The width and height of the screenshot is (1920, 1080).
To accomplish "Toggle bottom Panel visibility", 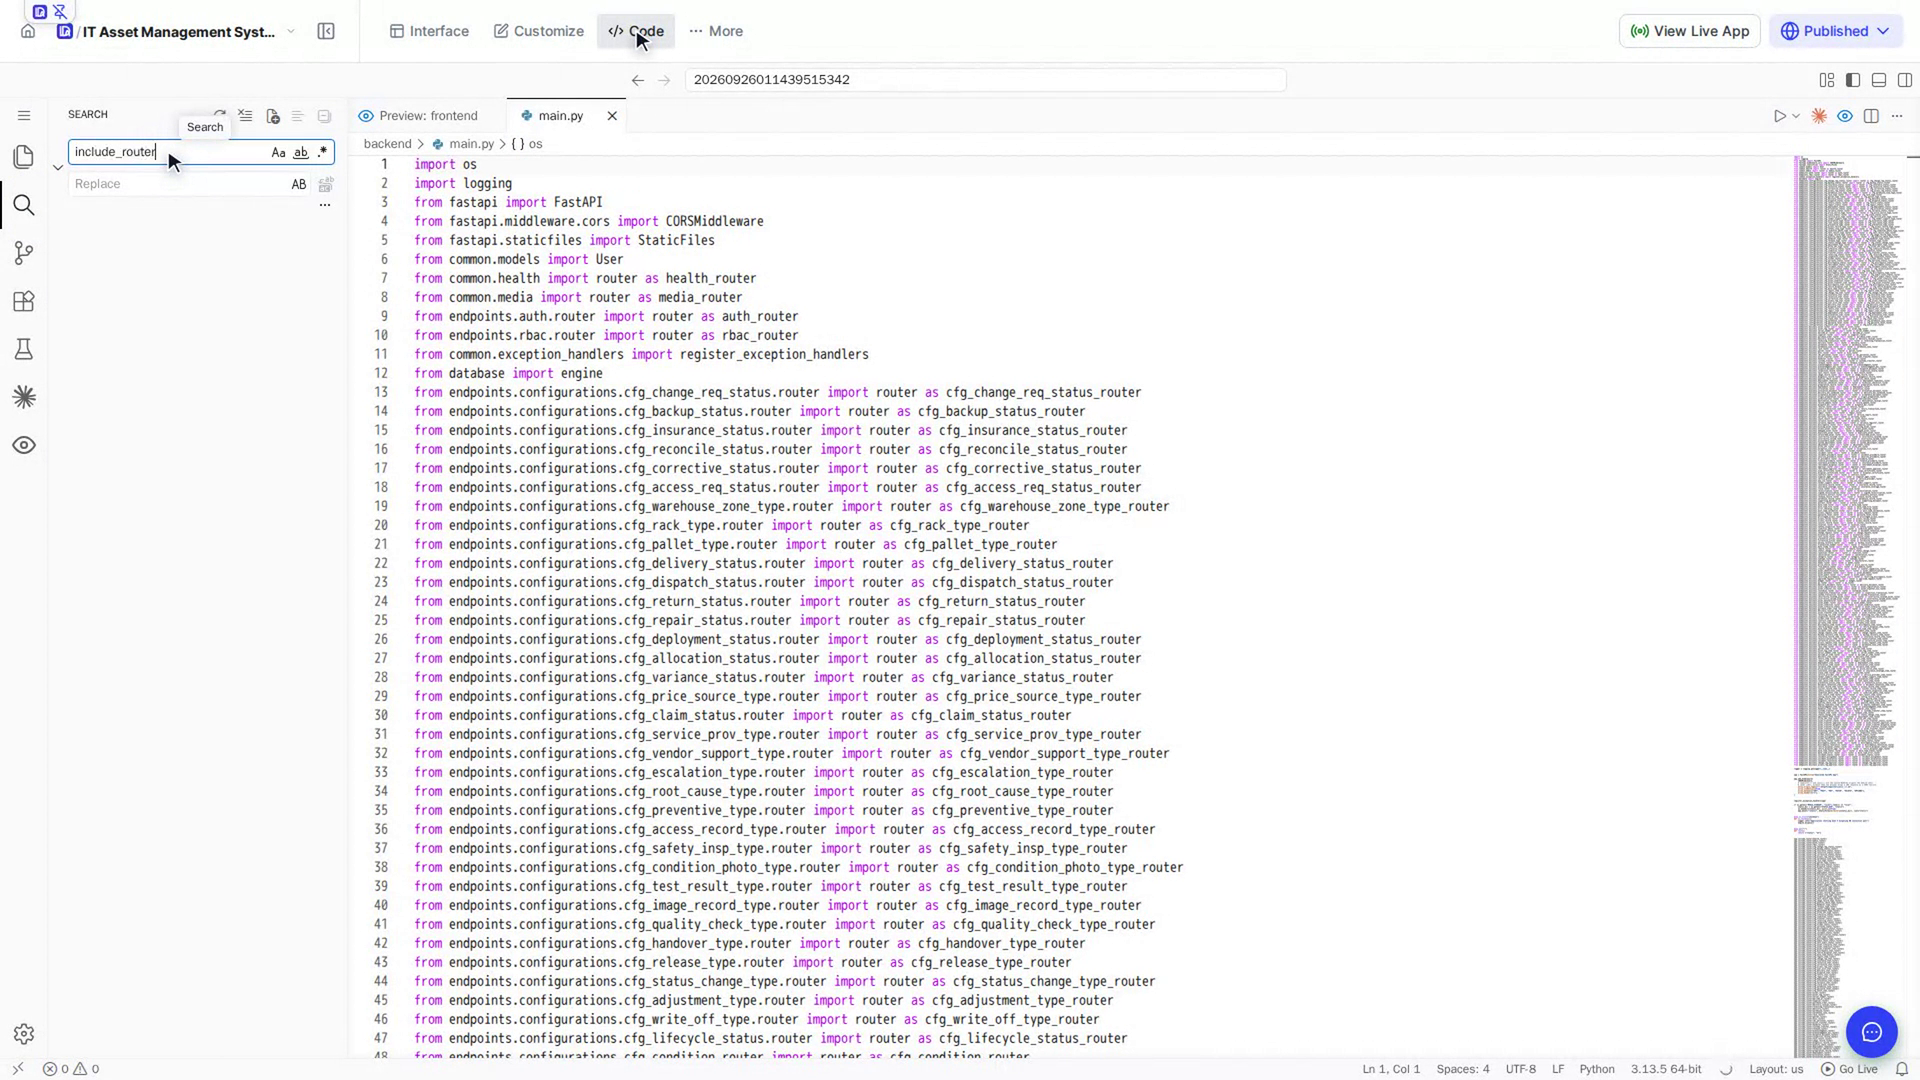I will point(1879,80).
